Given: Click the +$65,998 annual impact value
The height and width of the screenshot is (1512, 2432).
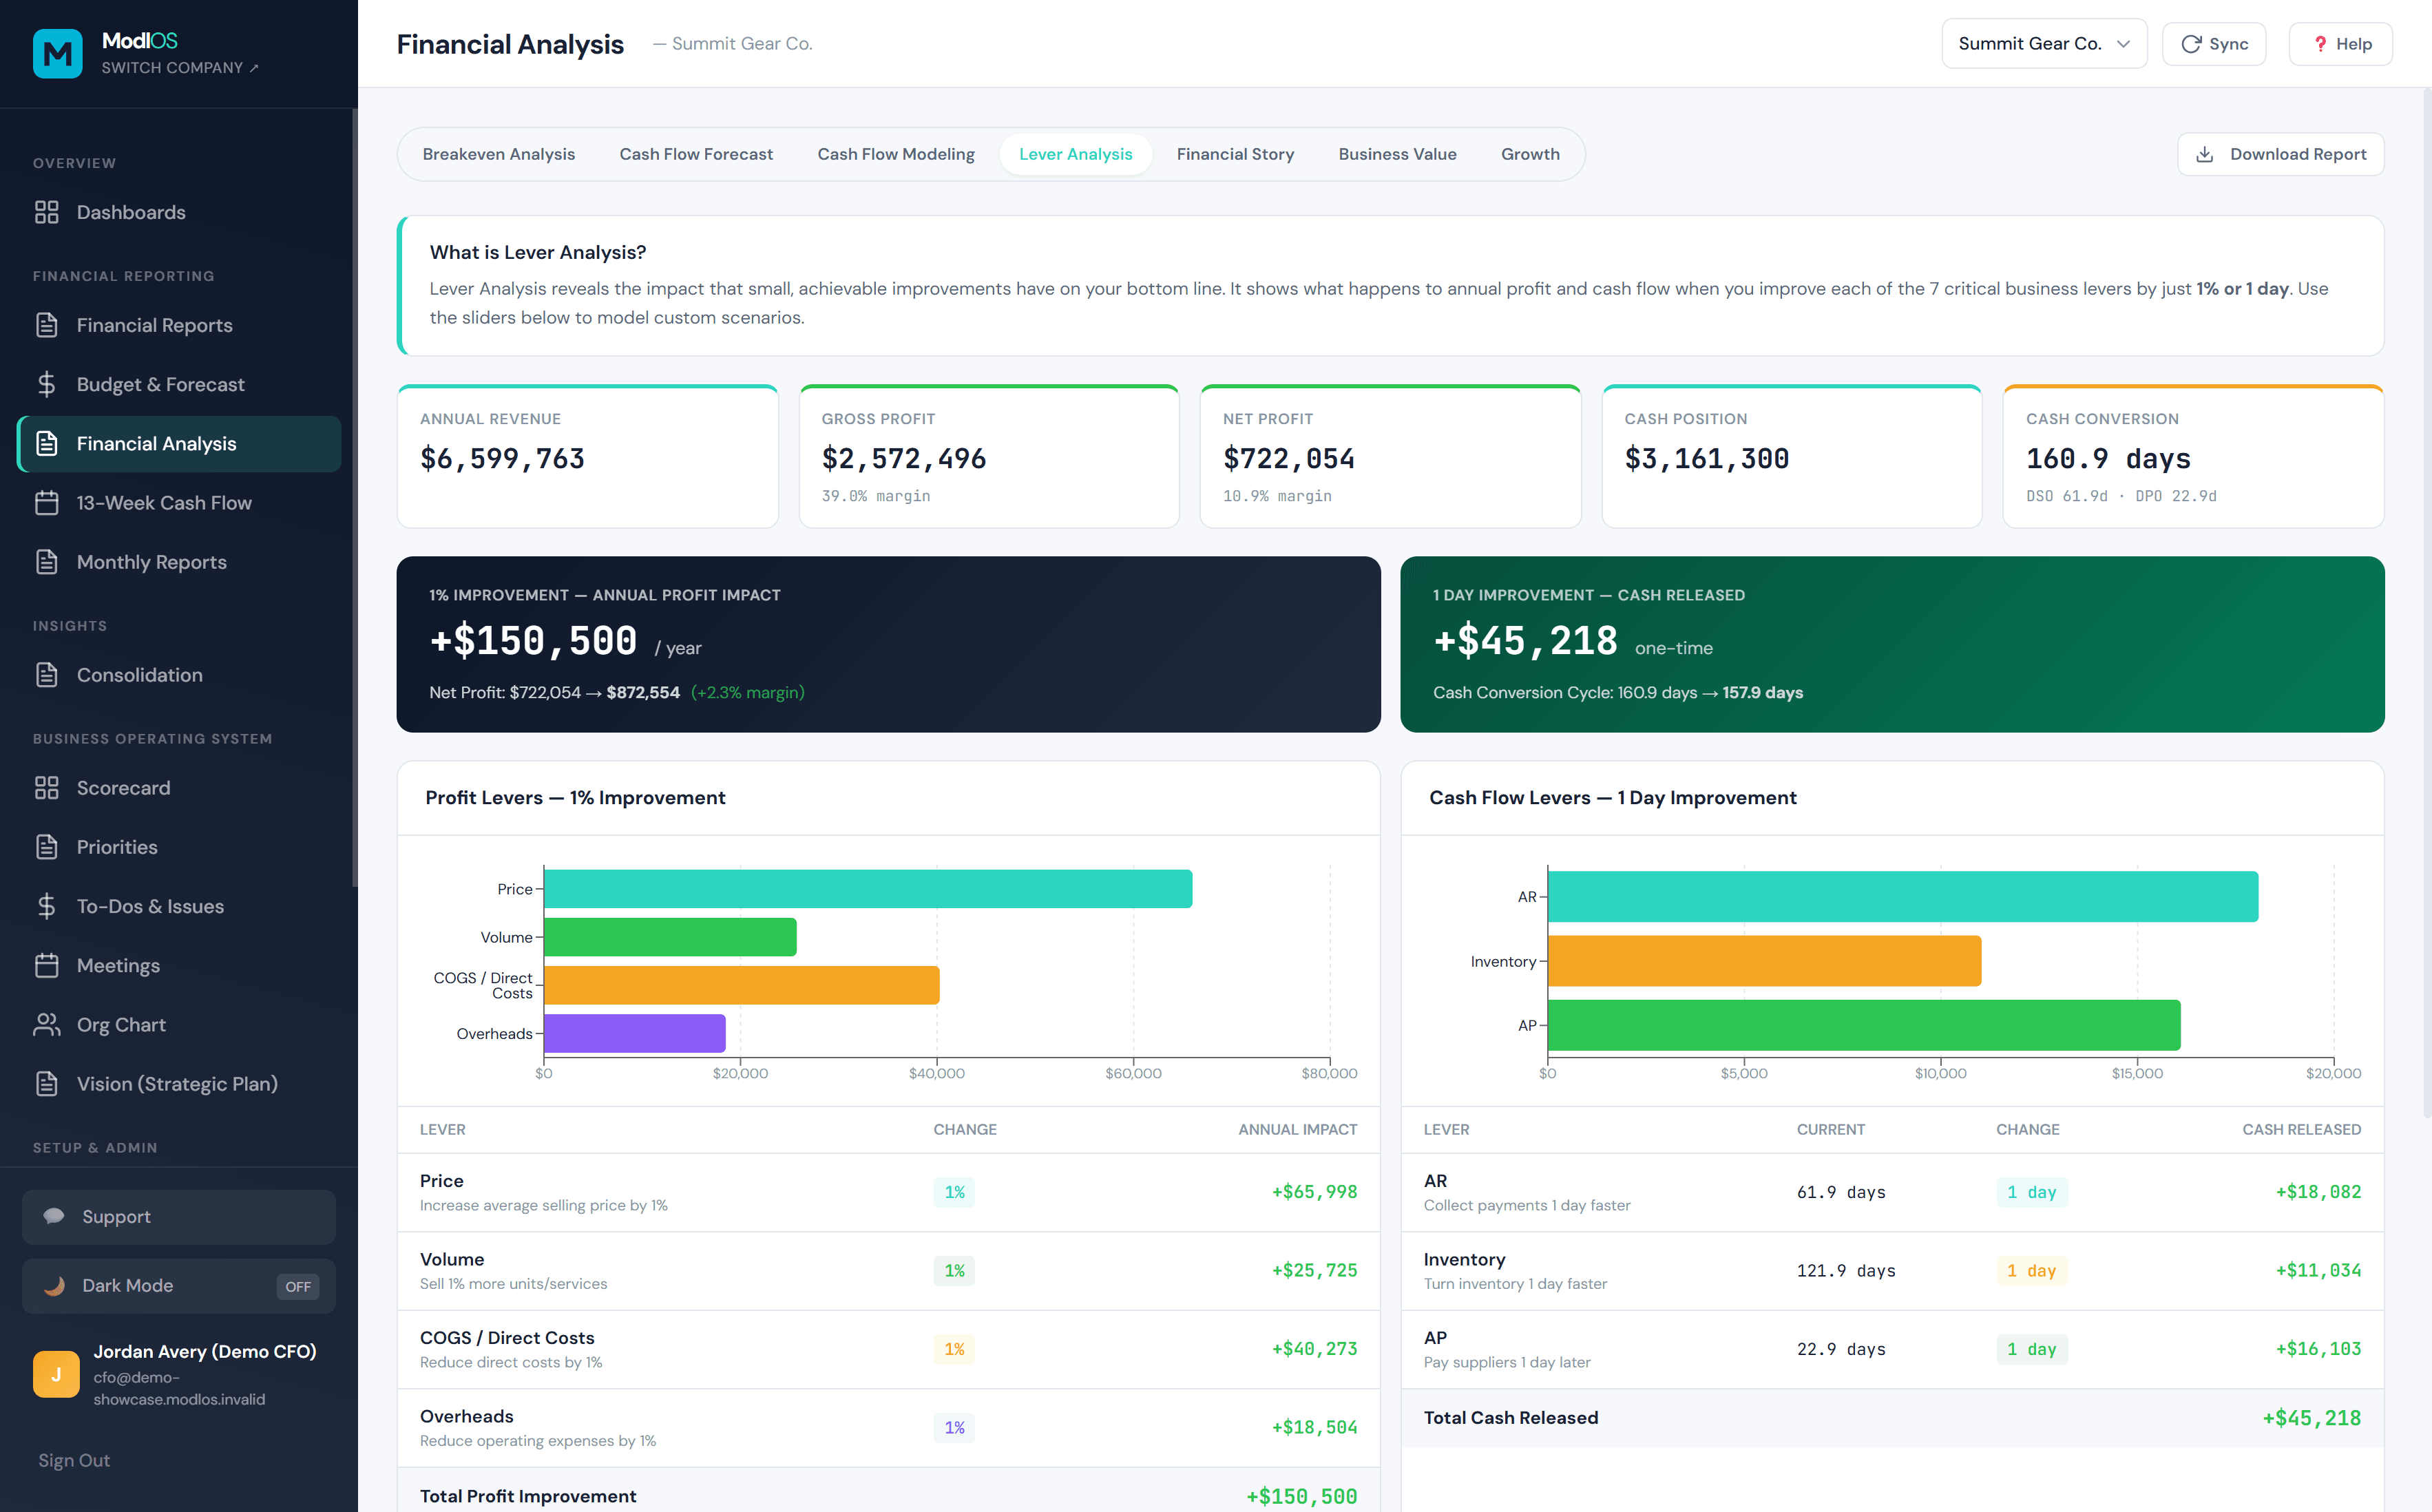Looking at the screenshot, I should tap(1314, 1192).
